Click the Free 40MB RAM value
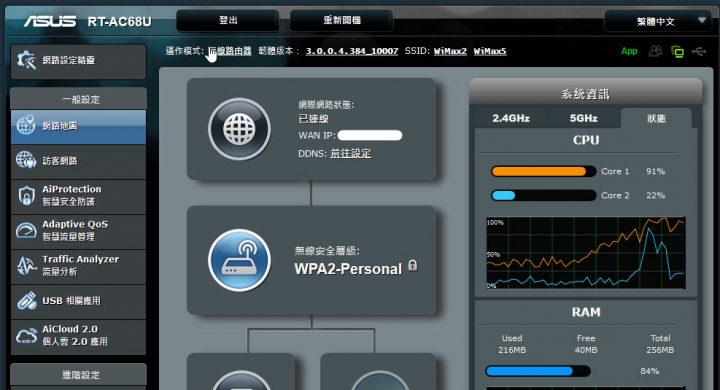Screen dimensions: 720x390 [x=586, y=350]
